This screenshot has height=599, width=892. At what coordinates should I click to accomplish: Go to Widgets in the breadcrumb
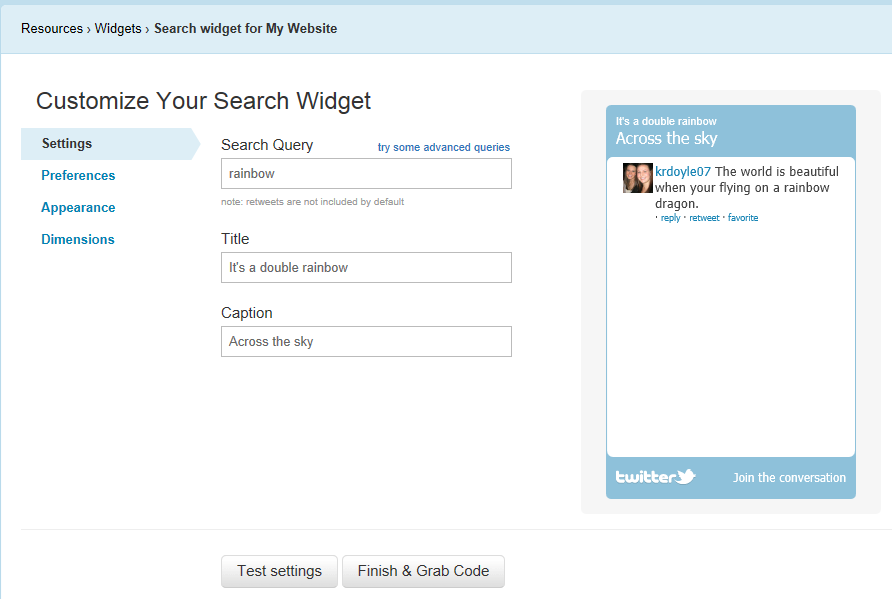pos(118,28)
